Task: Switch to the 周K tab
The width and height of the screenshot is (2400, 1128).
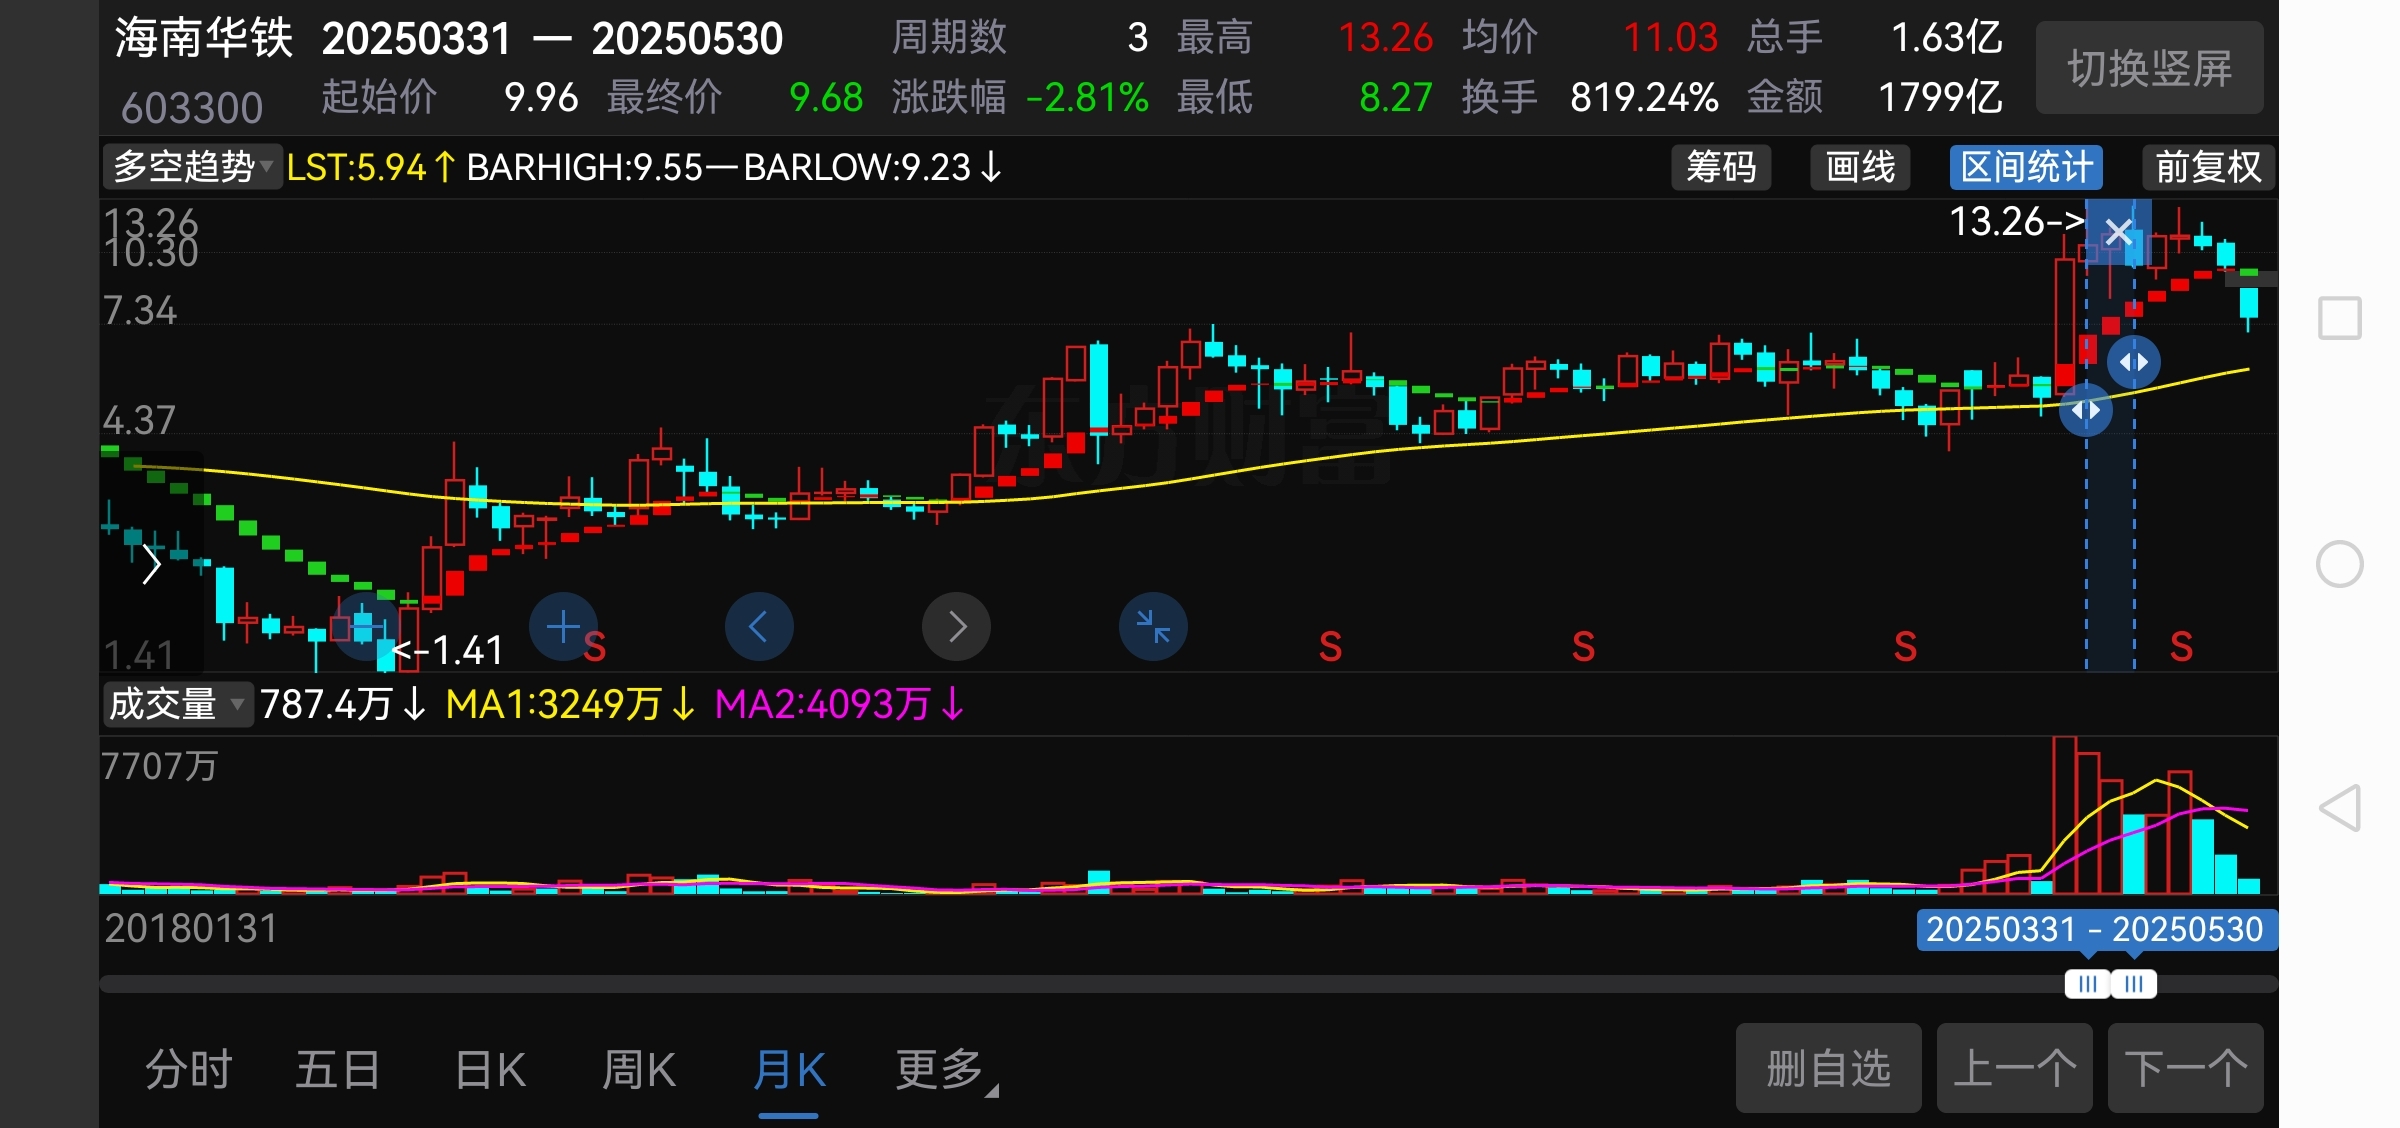Action: [x=639, y=1070]
